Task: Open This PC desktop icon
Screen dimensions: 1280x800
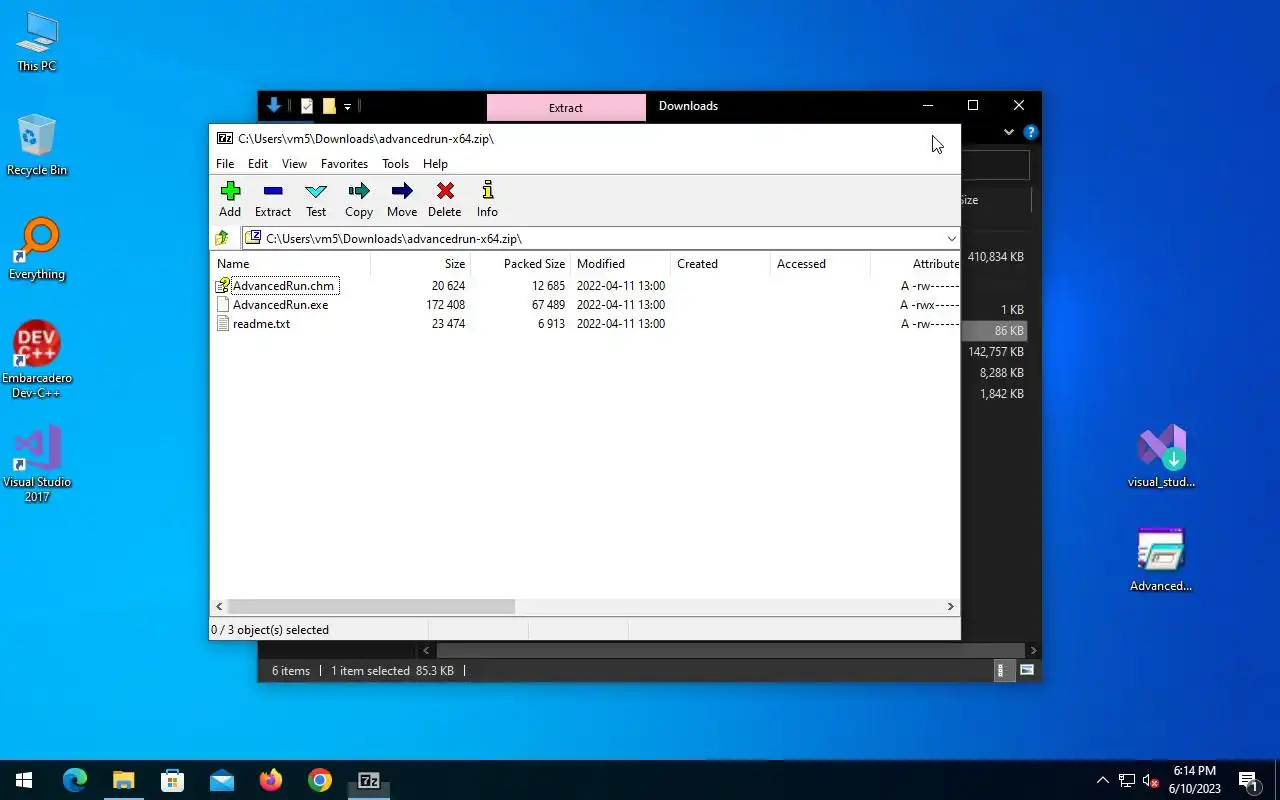Action: [37, 42]
